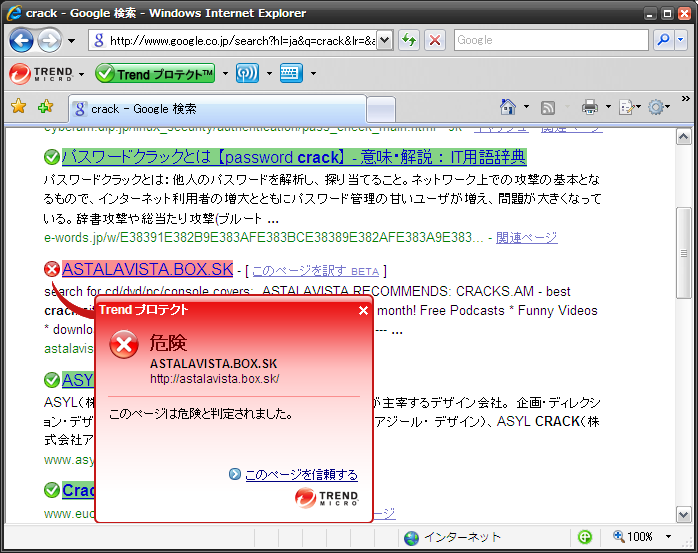Show more toolbar items chevron
698x553 pixels.
[686, 98]
